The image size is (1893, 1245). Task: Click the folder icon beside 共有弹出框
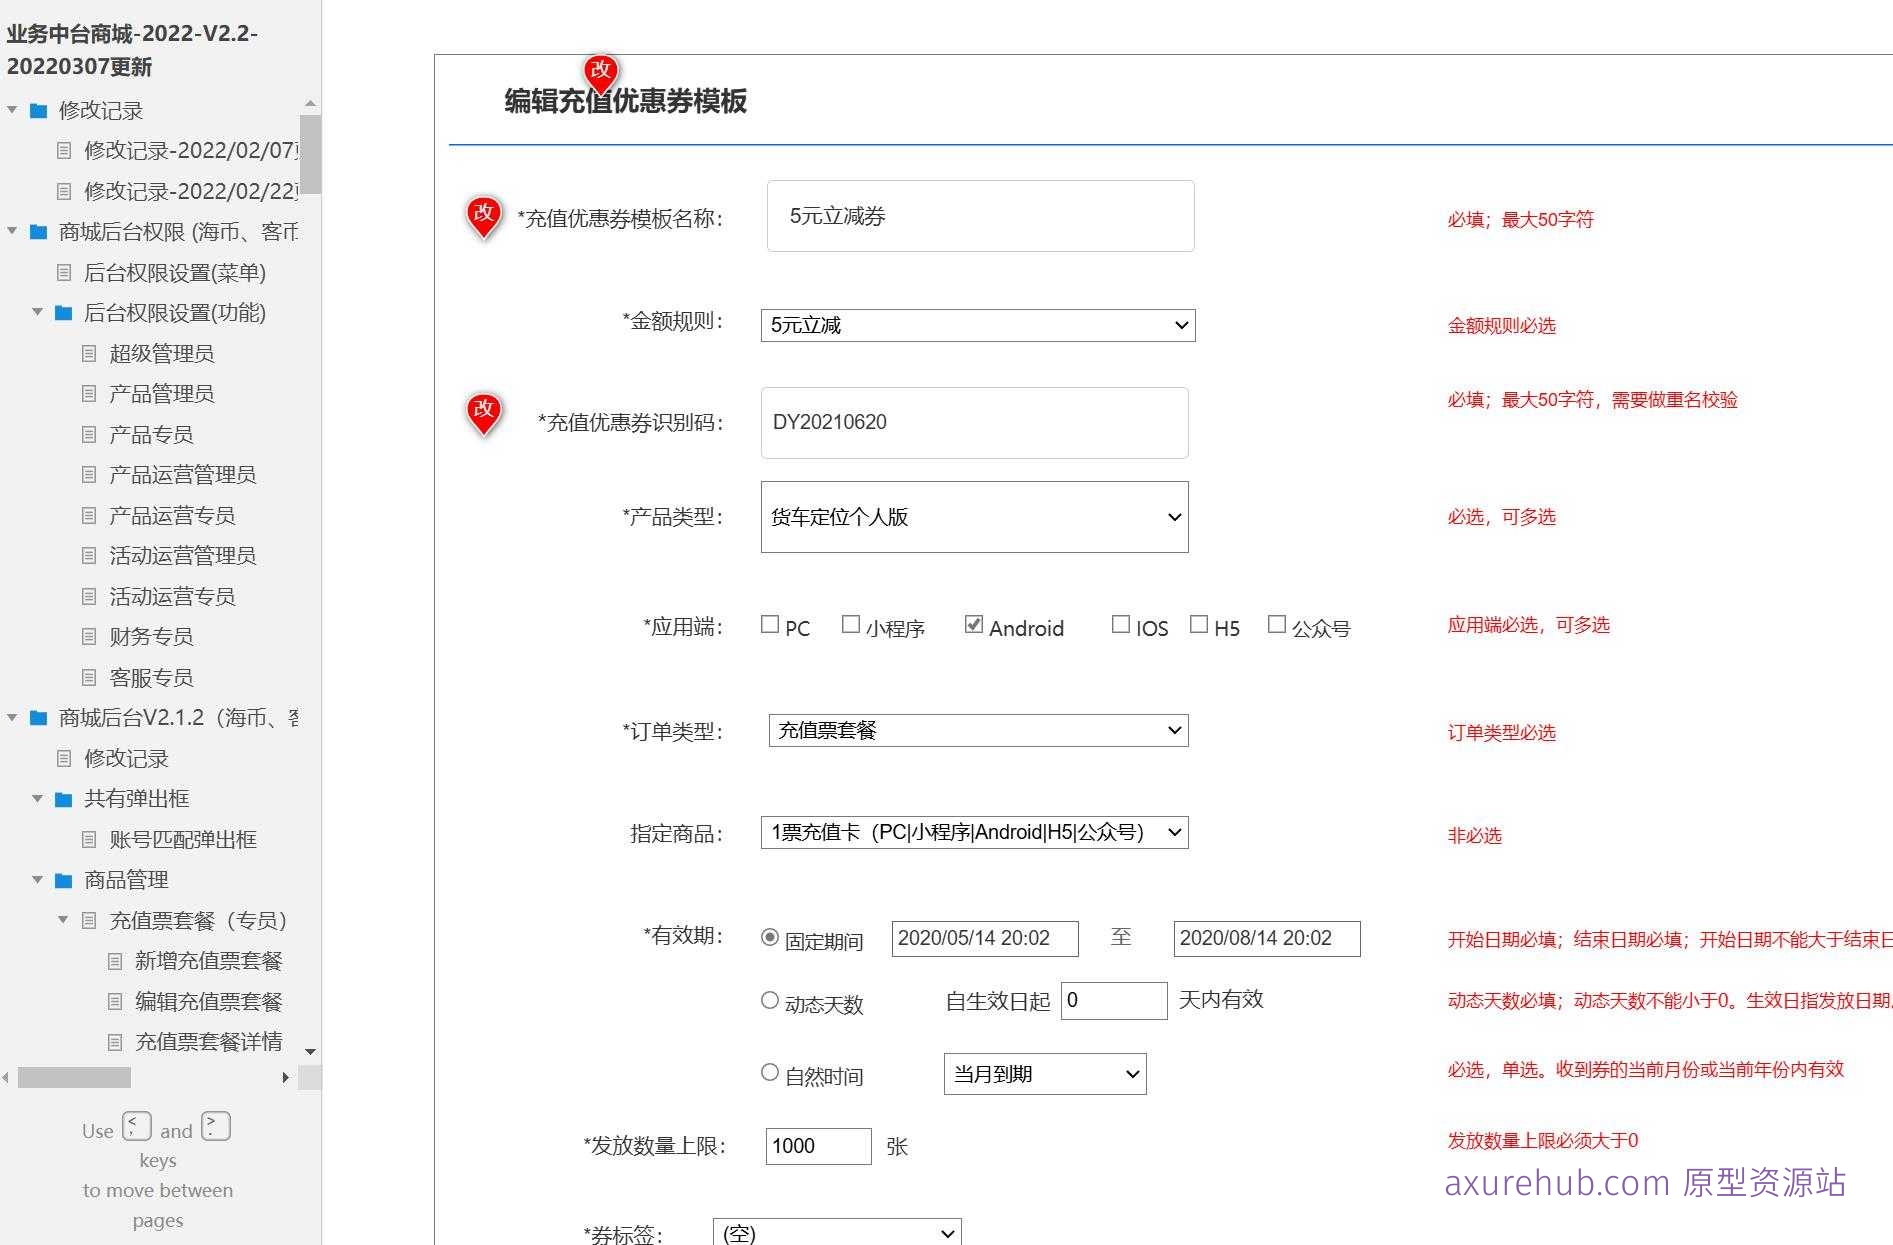coord(63,798)
